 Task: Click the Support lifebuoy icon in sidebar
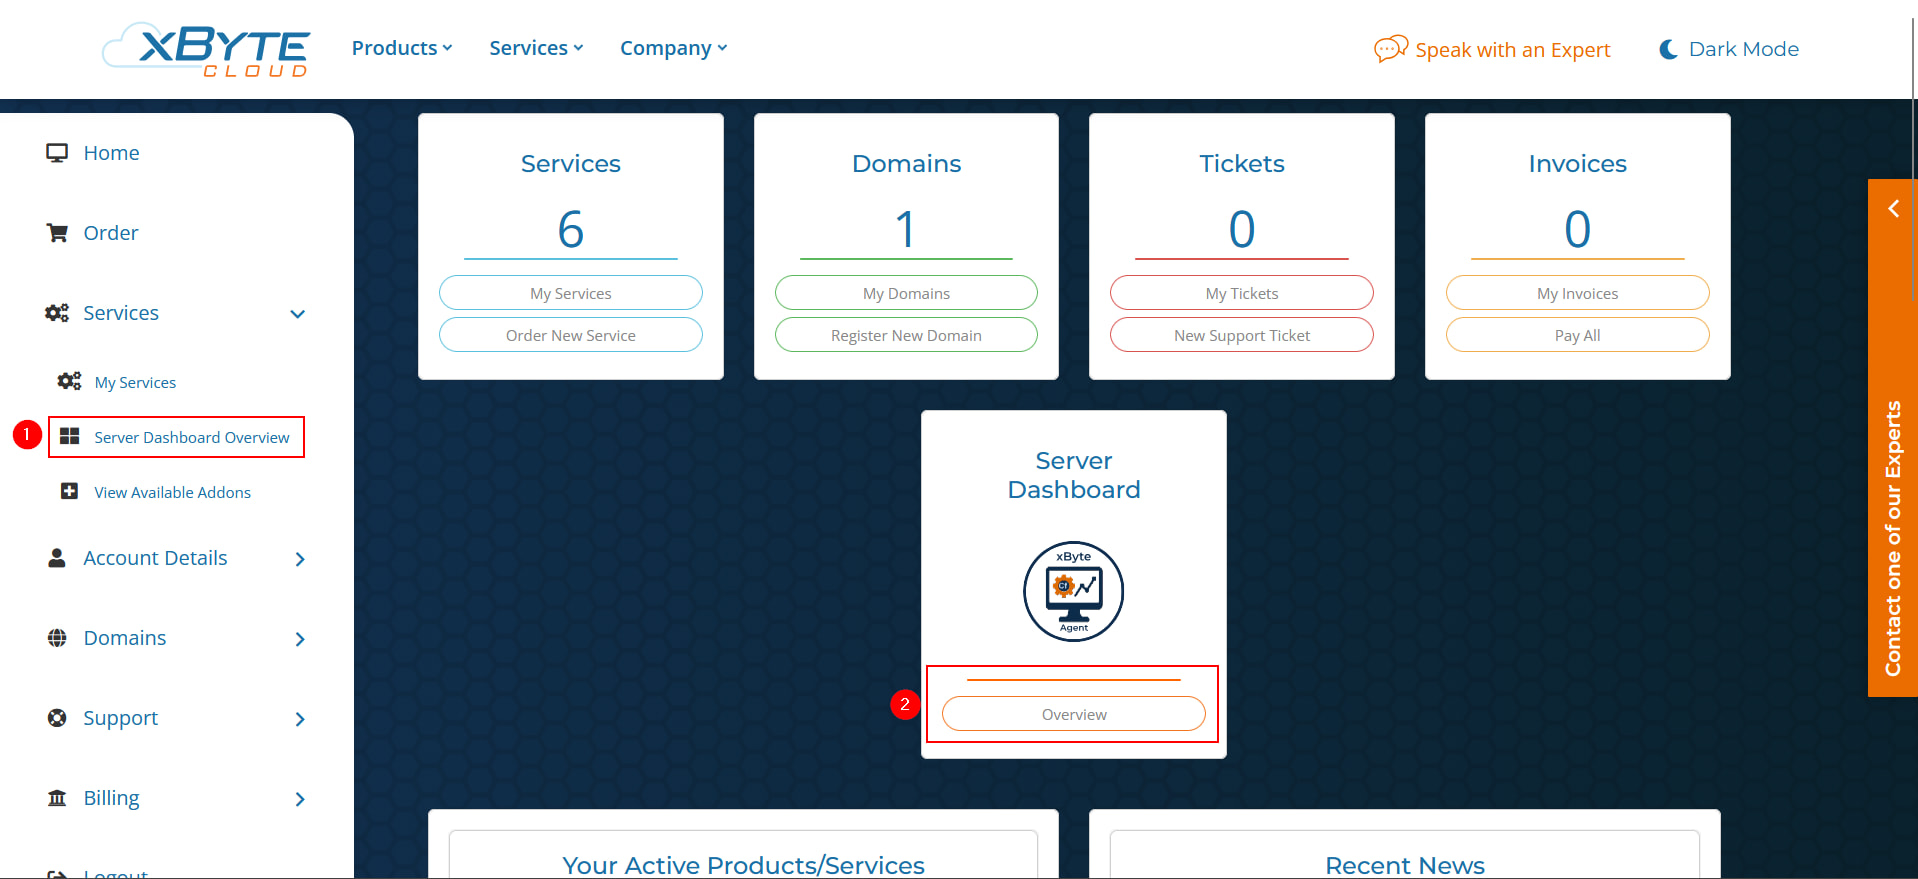pyautogui.click(x=57, y=718)
